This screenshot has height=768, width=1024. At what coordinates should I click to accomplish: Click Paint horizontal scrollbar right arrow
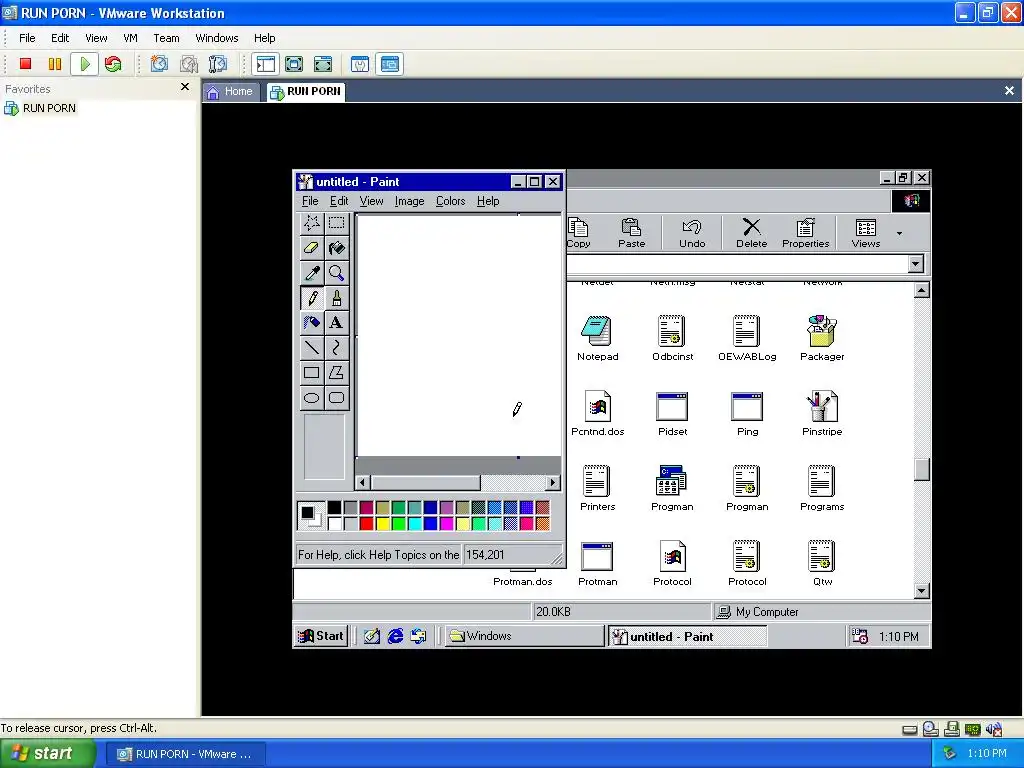pyautogui.click(x=553, y=483)
